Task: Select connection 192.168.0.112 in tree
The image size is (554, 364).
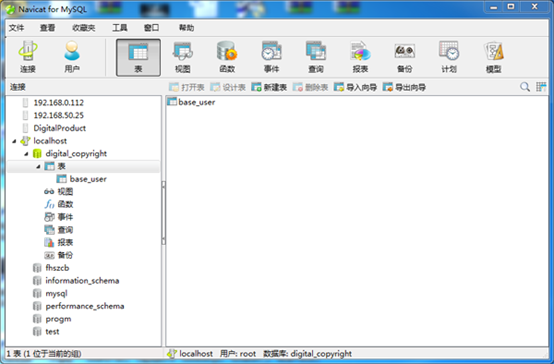Action: pos(59,103)
